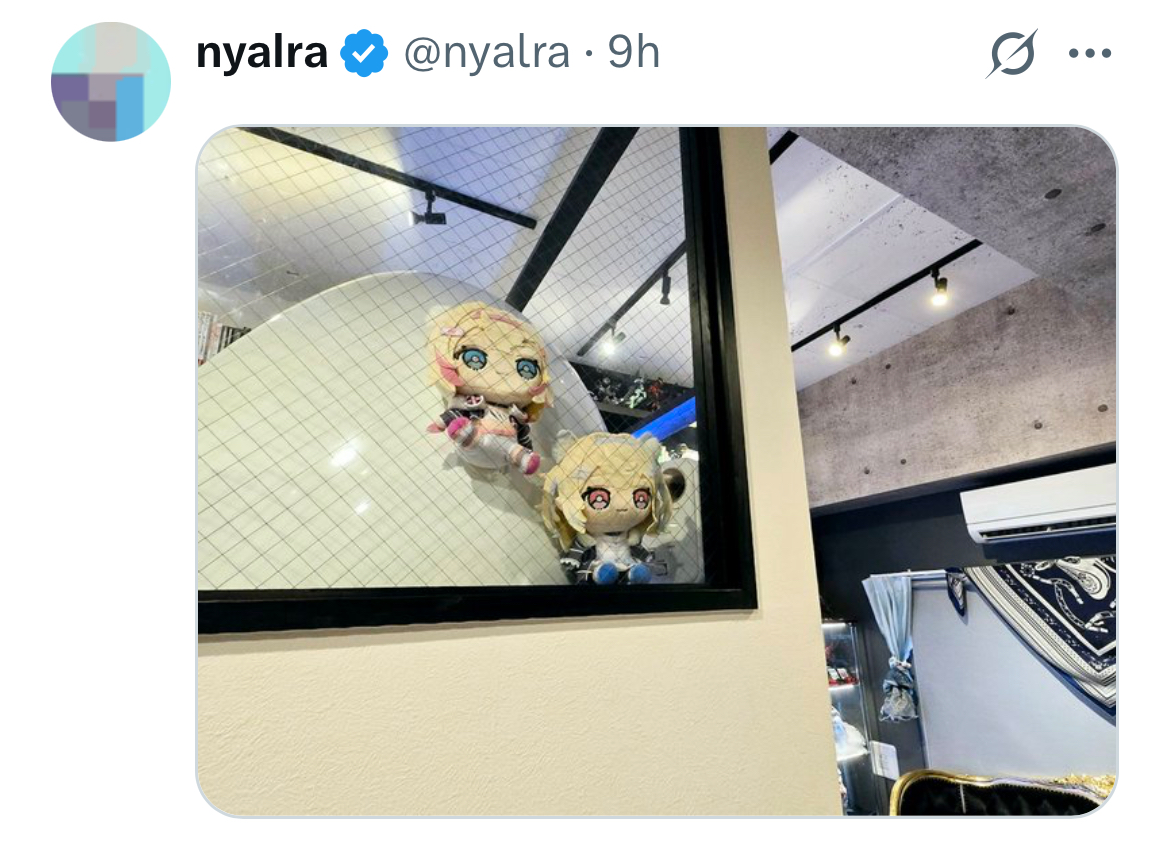
Task: Click the lit track spotlights on ceiling
Action: (x=889, y=314)
